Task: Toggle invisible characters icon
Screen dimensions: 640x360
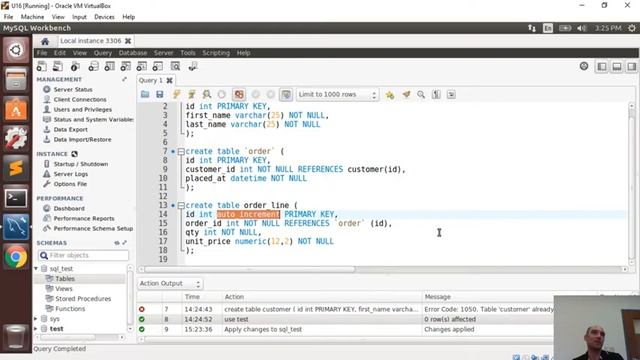Action: (436, 95)
